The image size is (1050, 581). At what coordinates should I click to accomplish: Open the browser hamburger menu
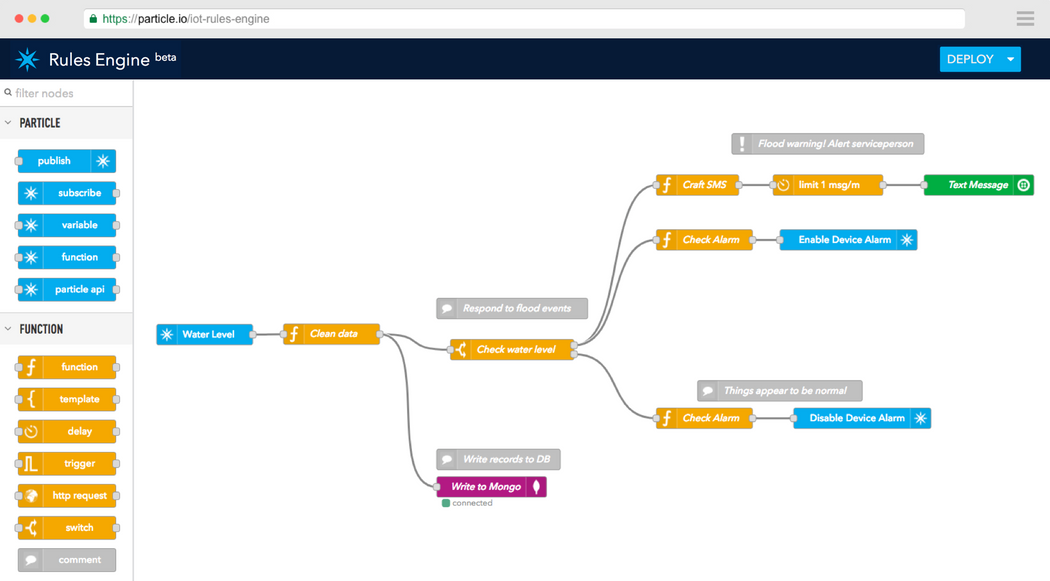point(1024,18)
